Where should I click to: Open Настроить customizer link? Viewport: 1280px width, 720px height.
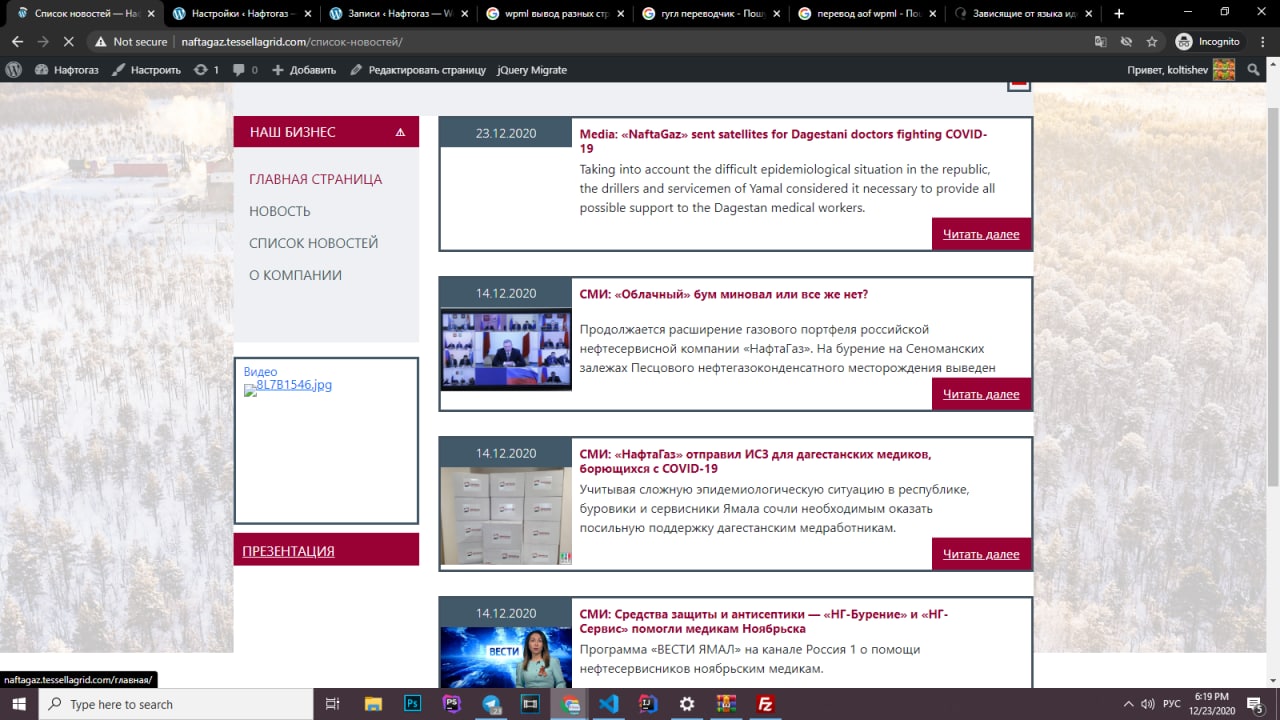146,70
